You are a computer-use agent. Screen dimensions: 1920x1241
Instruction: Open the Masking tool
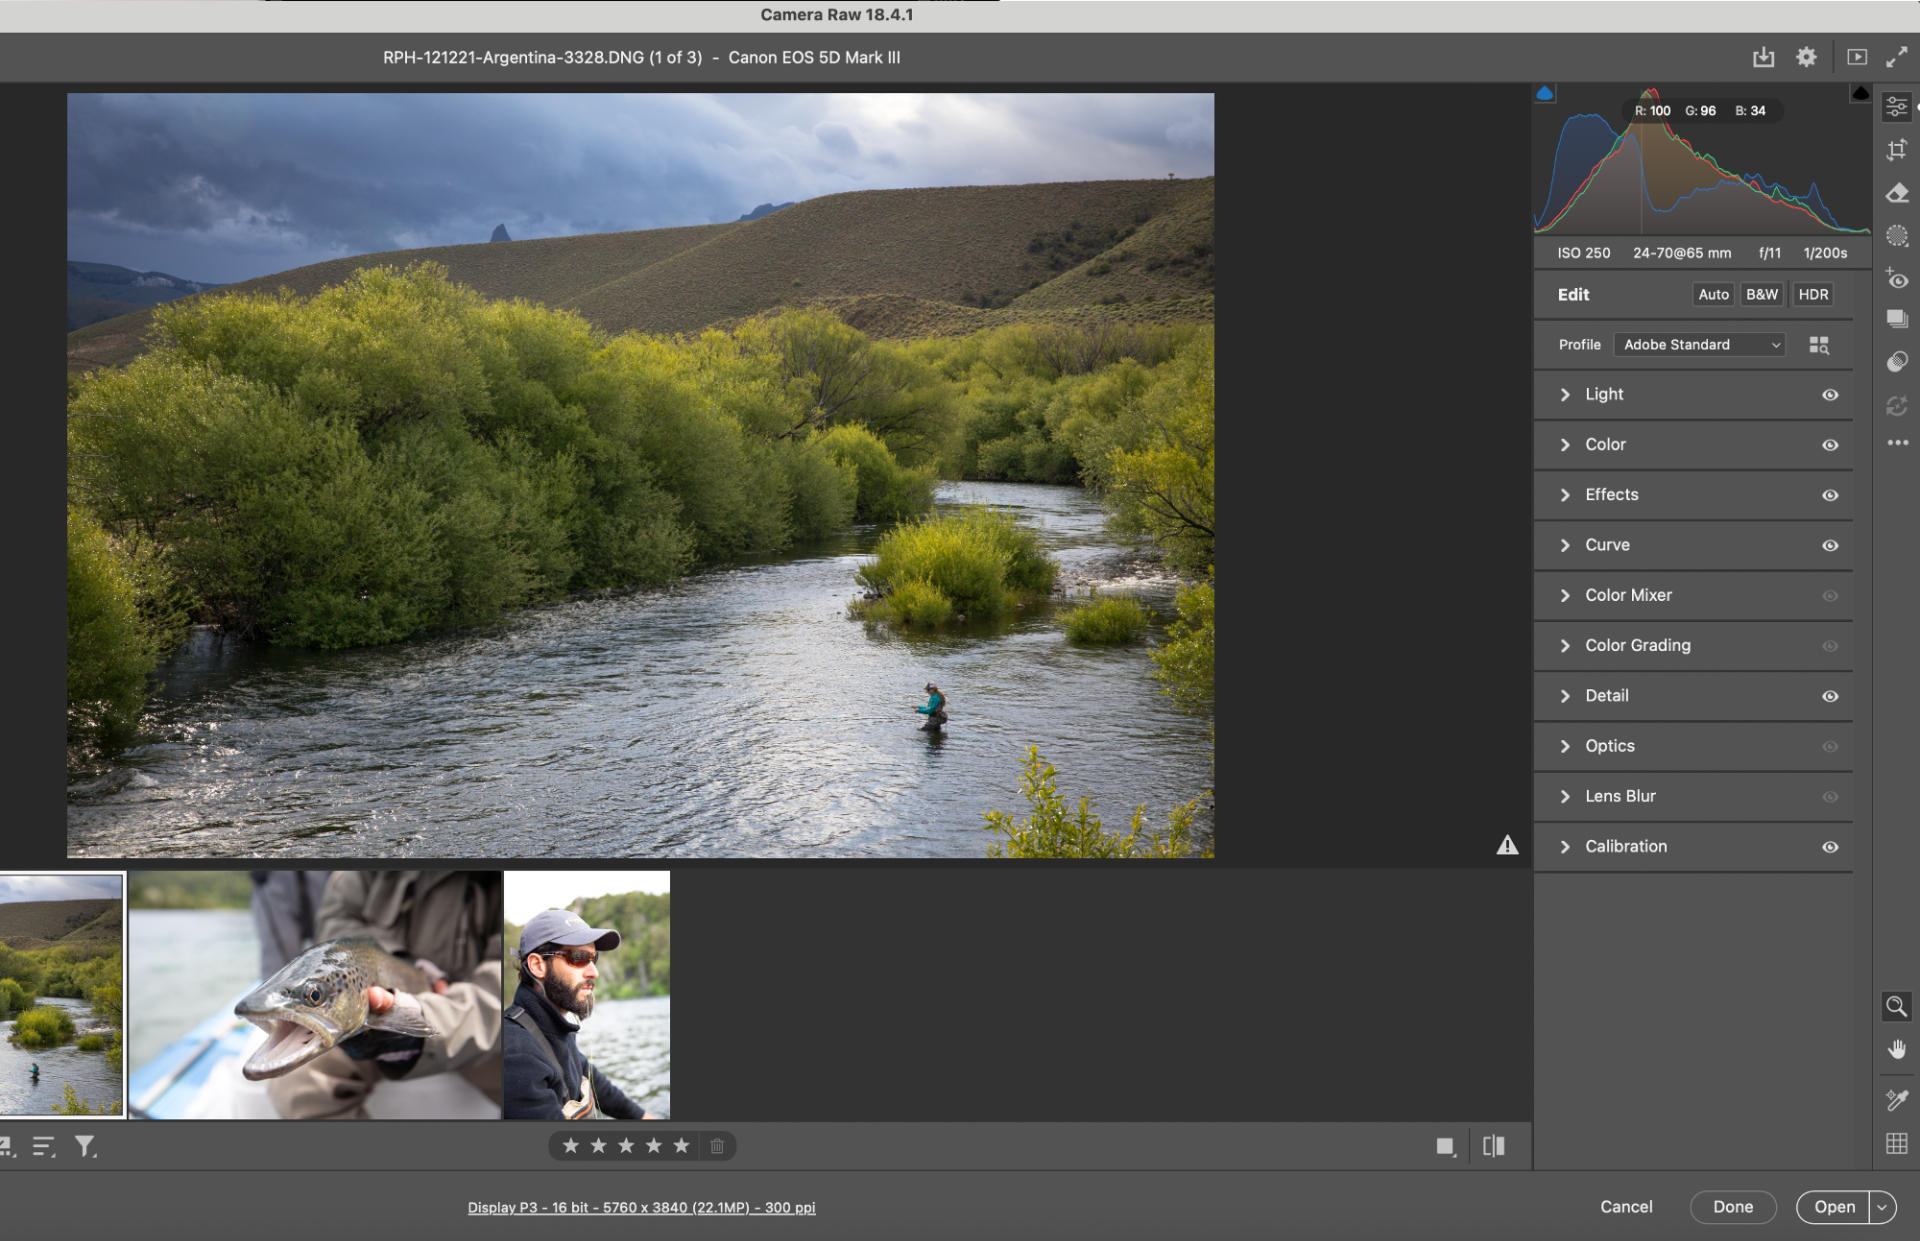point(1896,236)
